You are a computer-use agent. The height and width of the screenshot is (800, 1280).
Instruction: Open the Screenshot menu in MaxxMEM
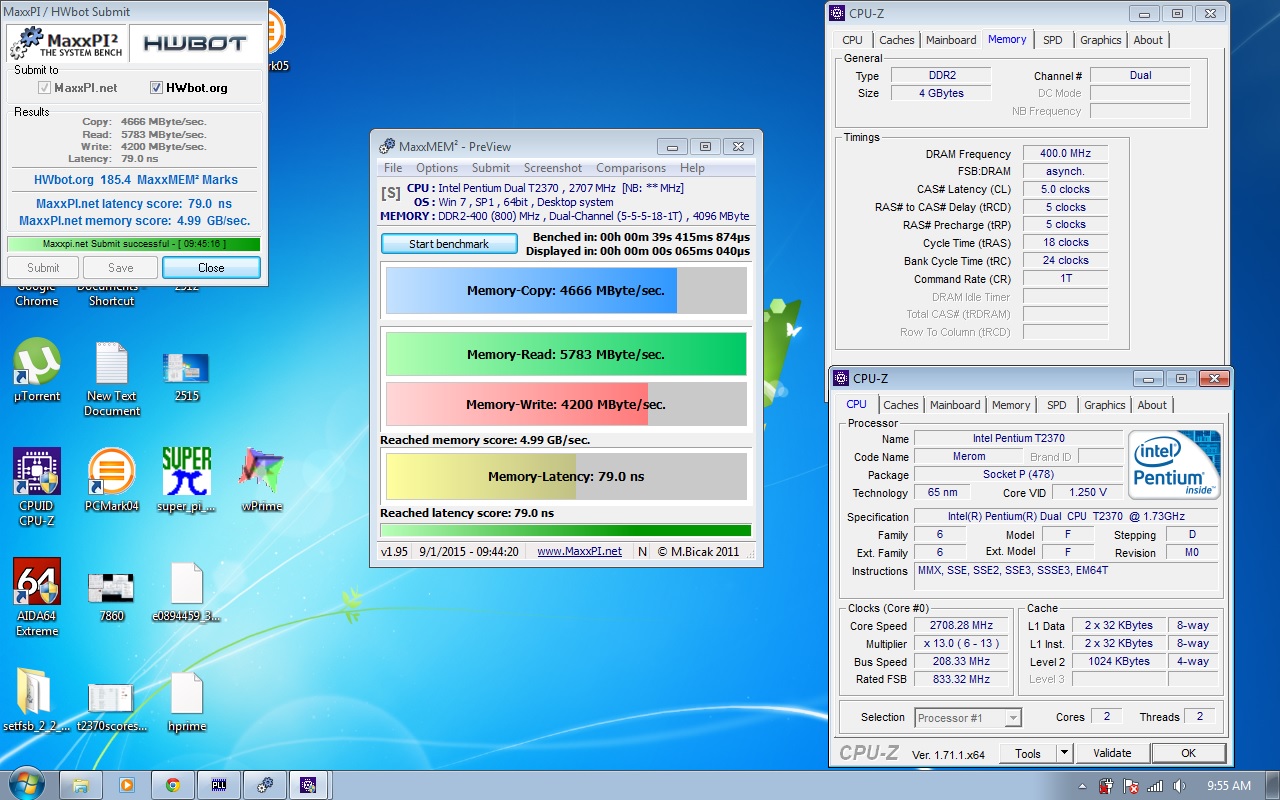pos(553,168)
